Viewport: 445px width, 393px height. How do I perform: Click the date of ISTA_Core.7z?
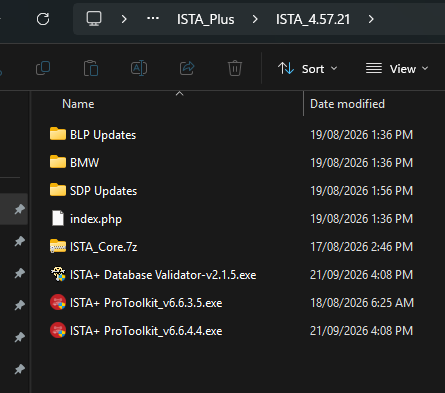click(362, 247)
